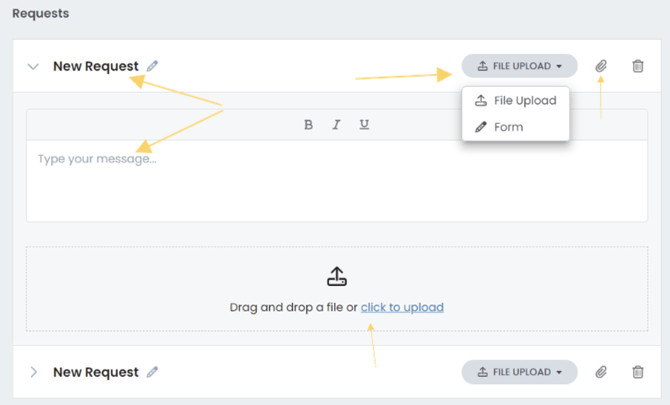670x405 pixels.
Task: Edit the first New Request title pencil
Action: pyautogui.click(x=153, y=66)
